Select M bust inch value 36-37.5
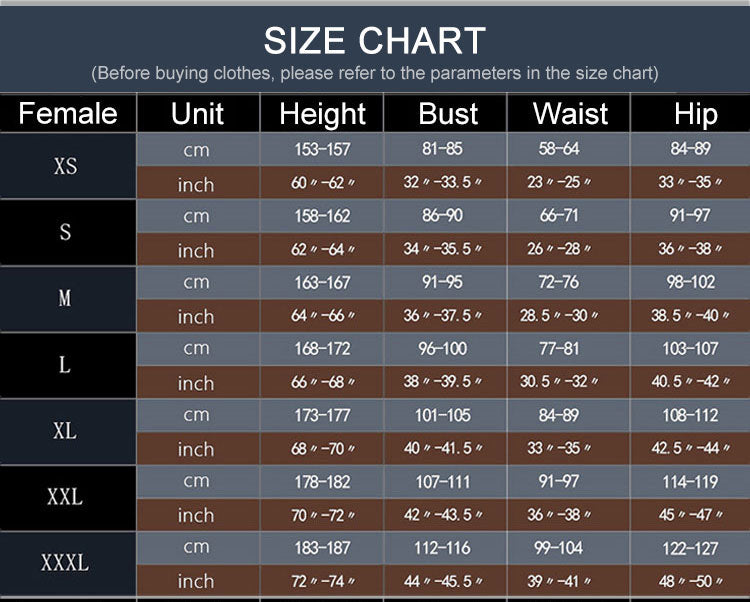Viewport: 750px width, 602px height. point(442,316)
